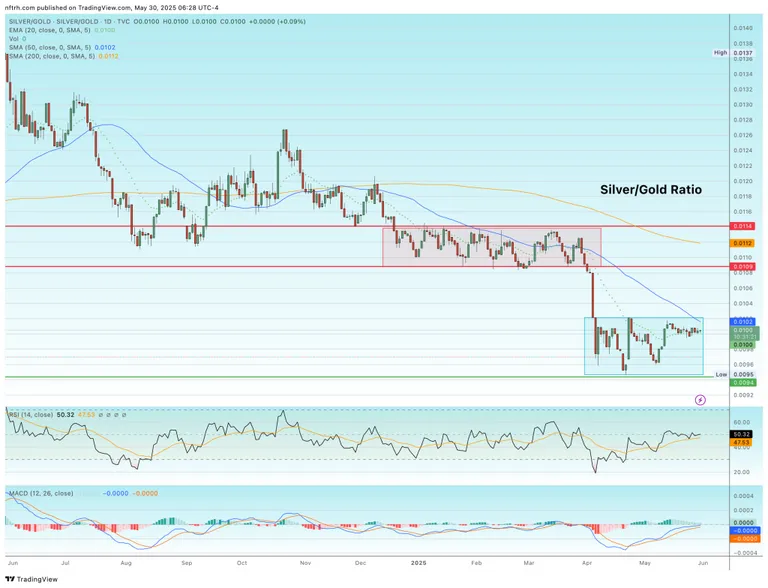Click the green 0.0094 support price tag

(741, 382)
